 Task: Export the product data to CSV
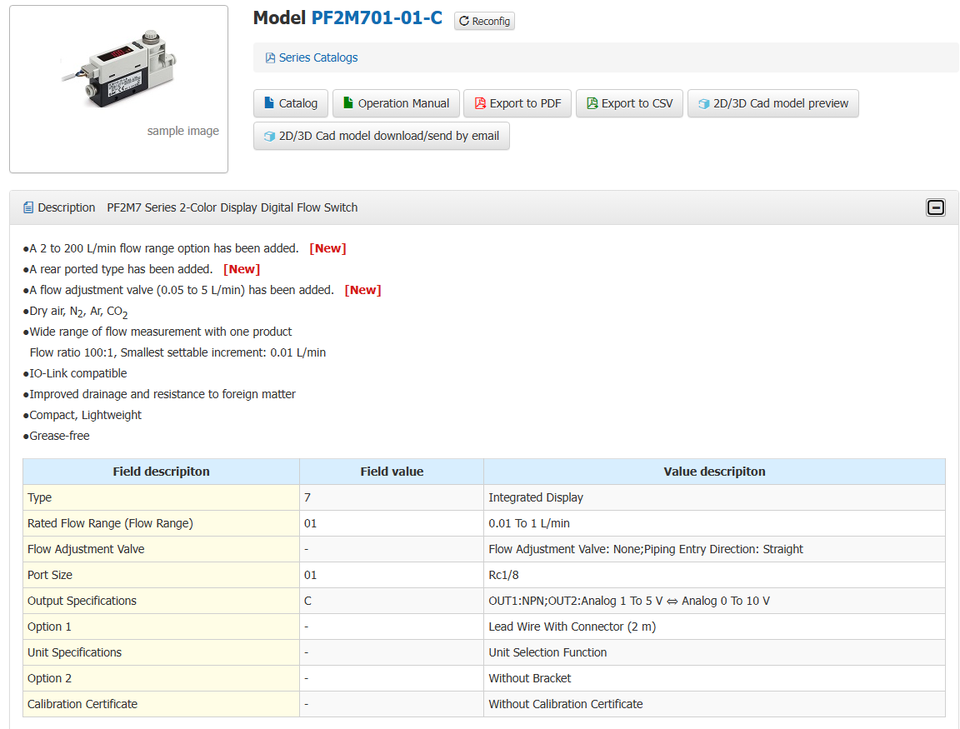(x=629, y=103)
